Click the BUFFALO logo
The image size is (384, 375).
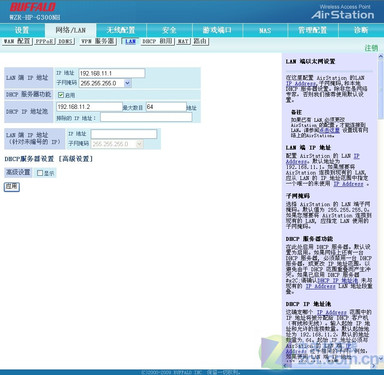(x=33, y=7)
